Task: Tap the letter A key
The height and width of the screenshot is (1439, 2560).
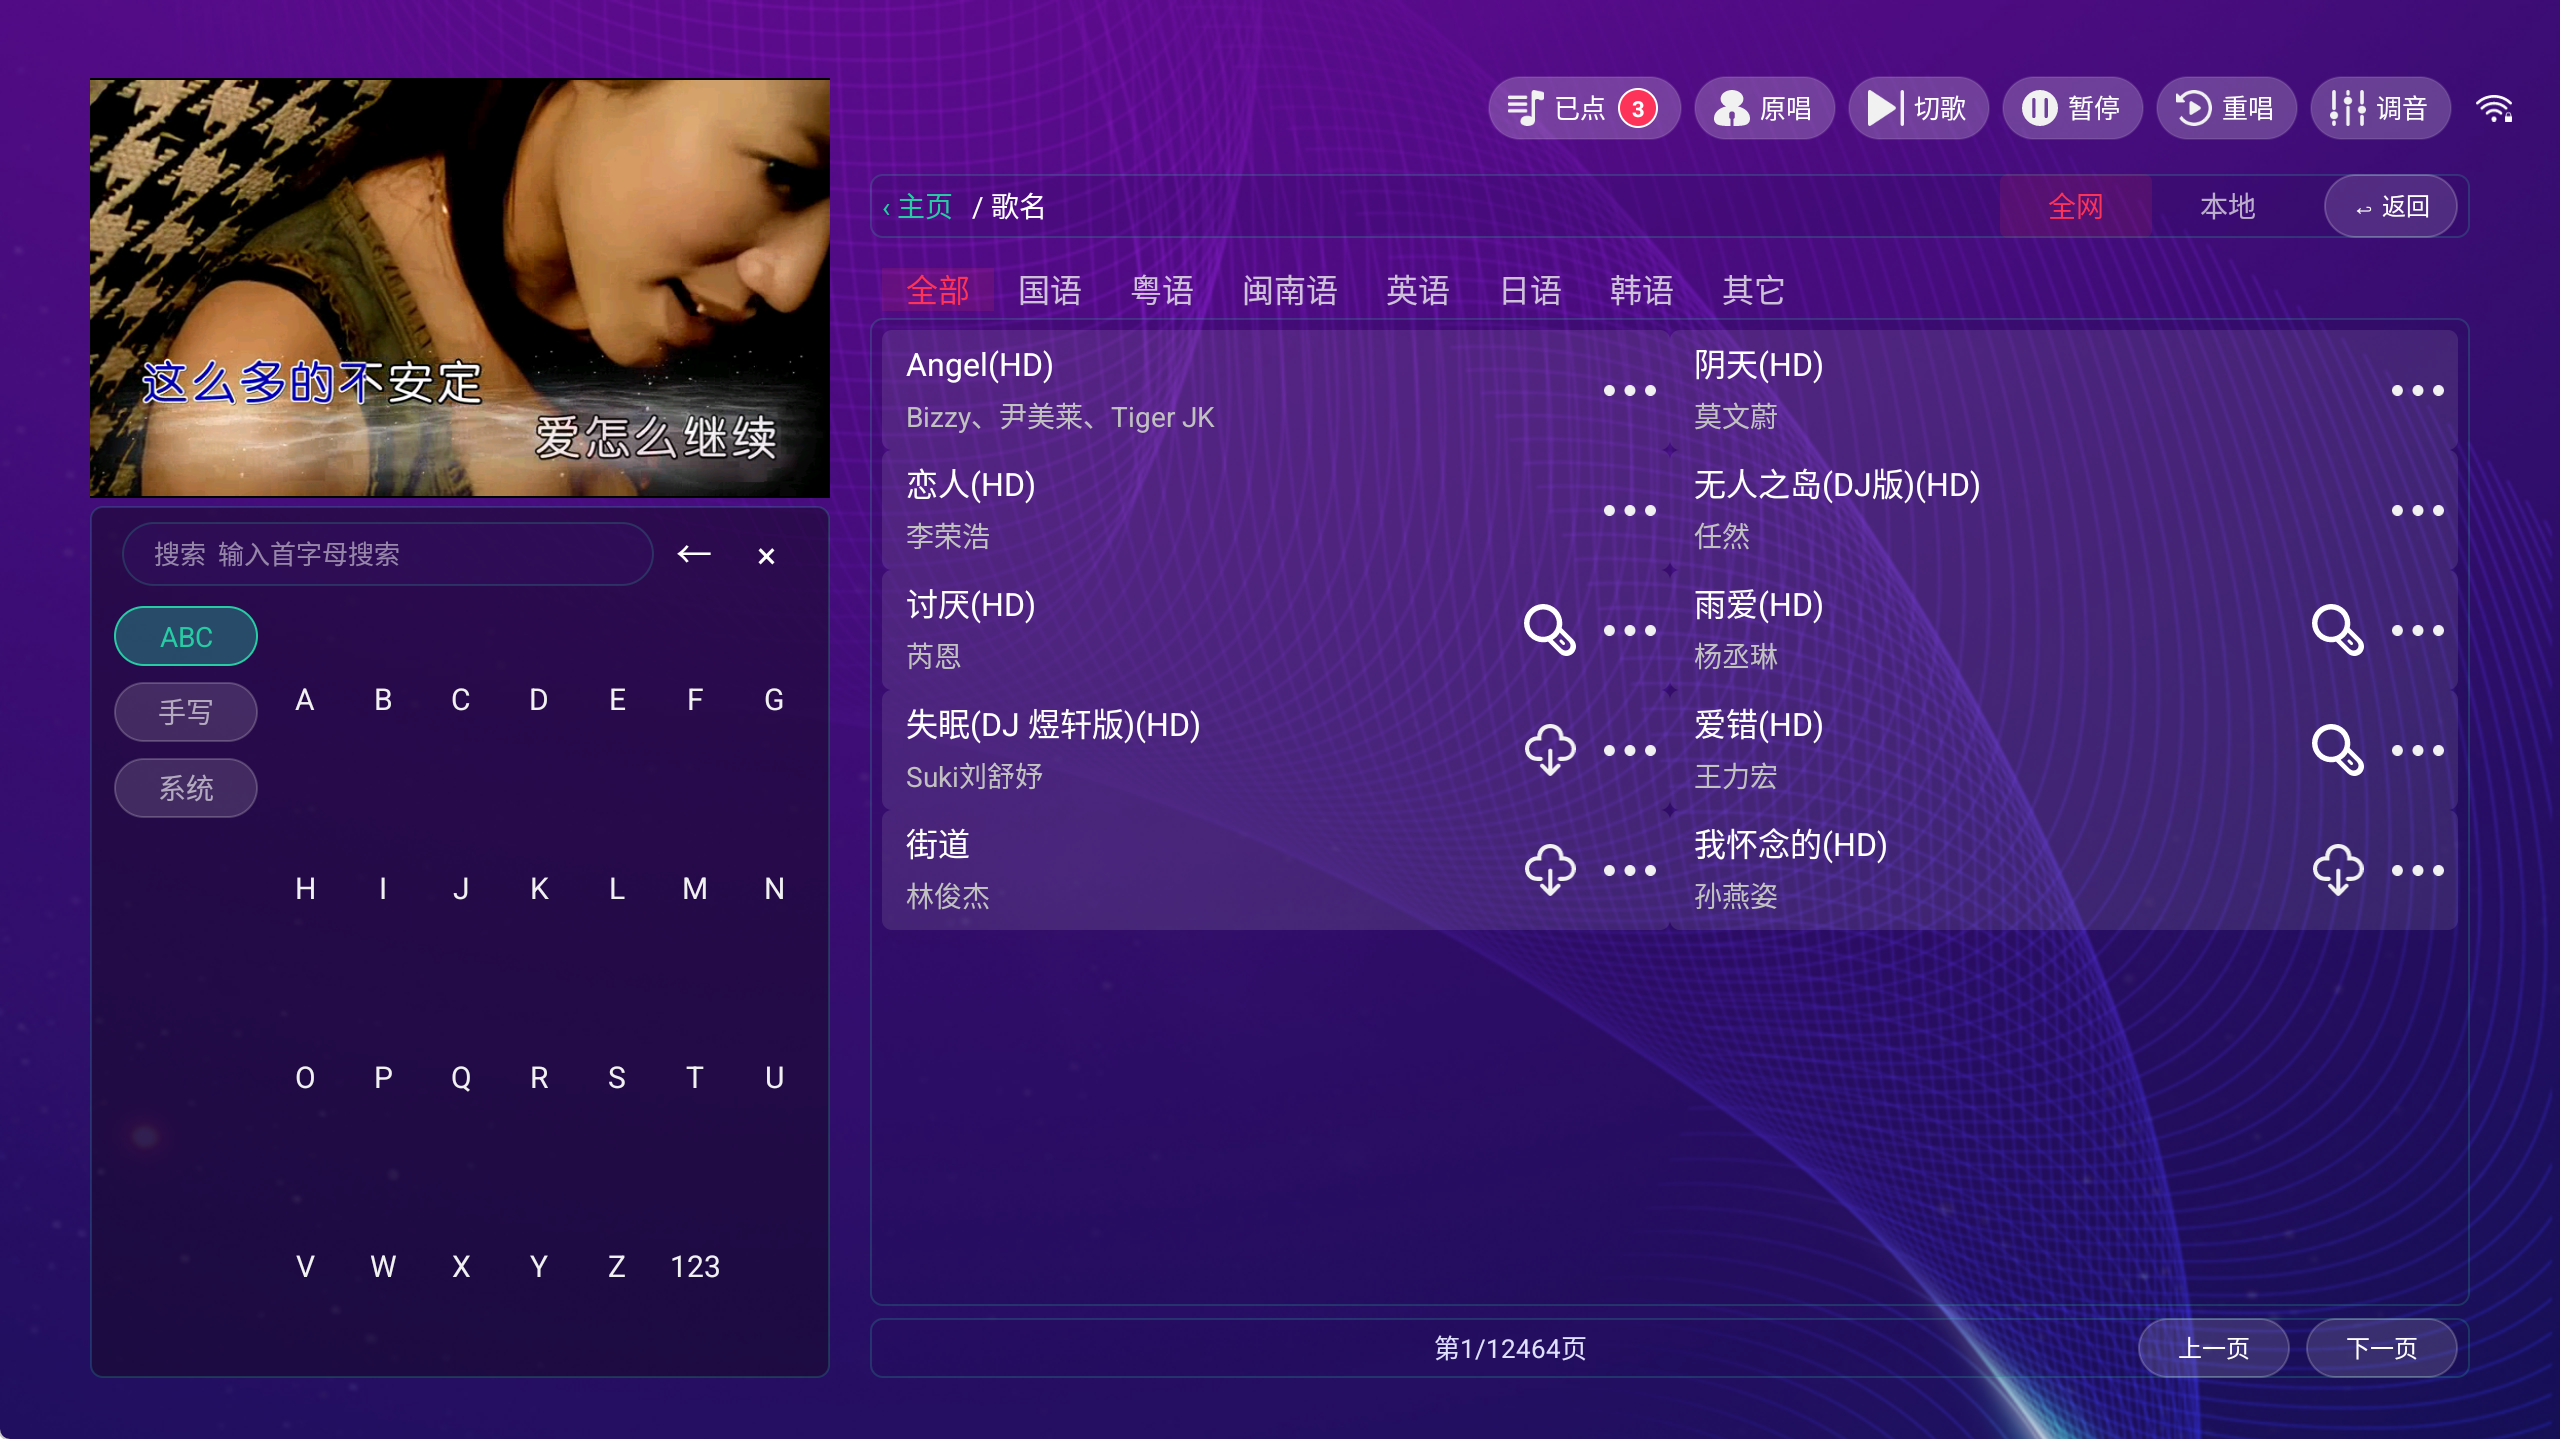Action: point(305,700)
